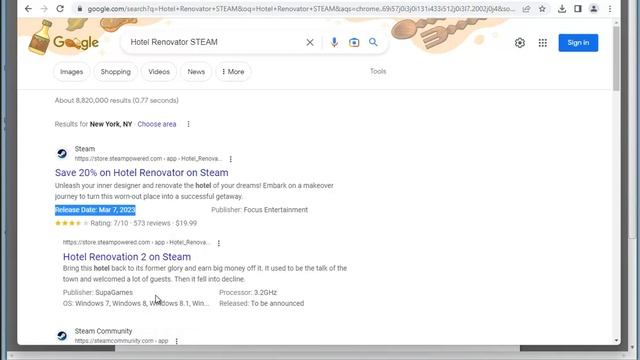Click the first result's Steam store URL
The width and height of the screenshot is (640, 360).
[149, 158]
